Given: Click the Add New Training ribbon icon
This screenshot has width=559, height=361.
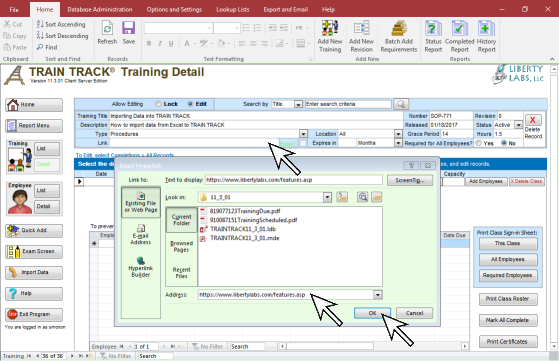Looking at the screenshot, I should pos(330,29).
